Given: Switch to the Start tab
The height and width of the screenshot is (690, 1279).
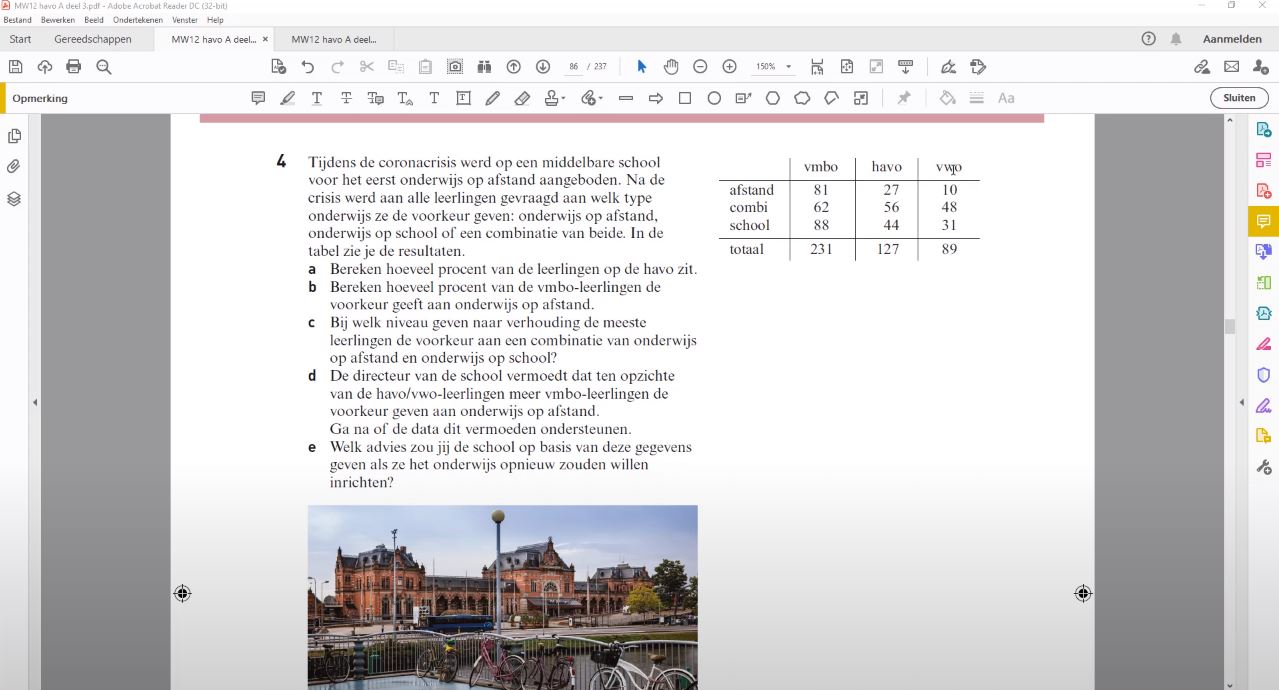Looking at the screenshot, I should (20, 39).
